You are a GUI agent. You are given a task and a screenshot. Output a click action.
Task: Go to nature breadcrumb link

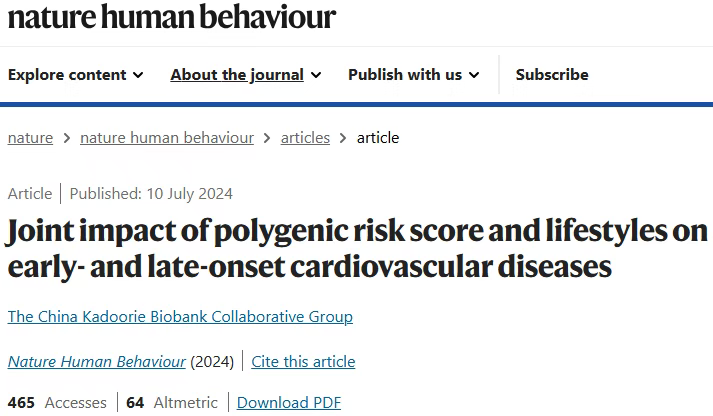pyautogui.click(x=30, y=138)
